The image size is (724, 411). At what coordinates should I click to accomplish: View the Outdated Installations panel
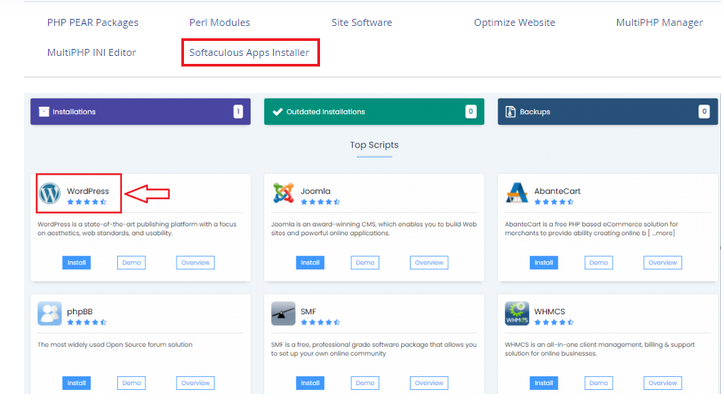pyautogui.click(x=374, y=111)
